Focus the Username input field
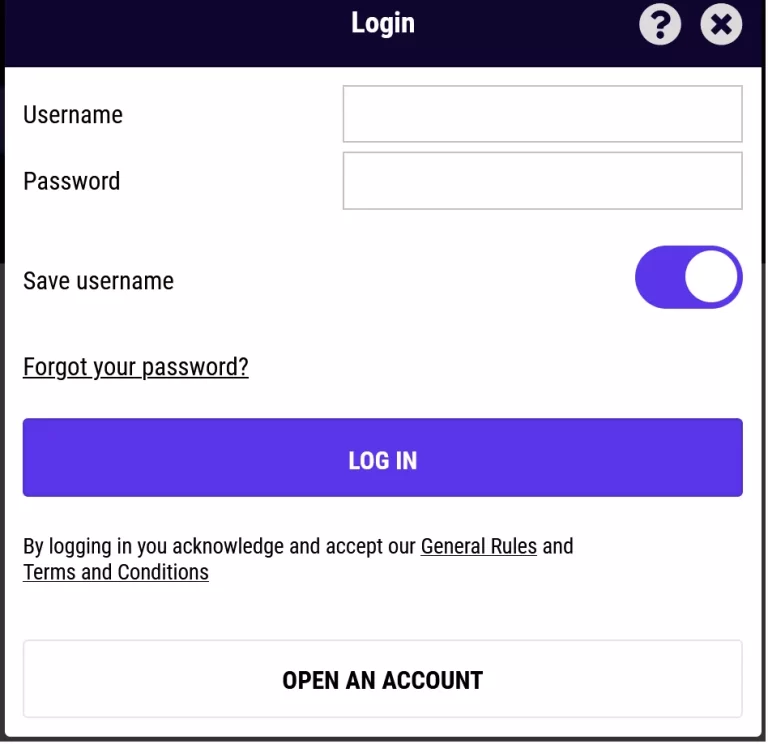Screen dimensions: 768x744 pyautogui.click(x=542, y=114)
